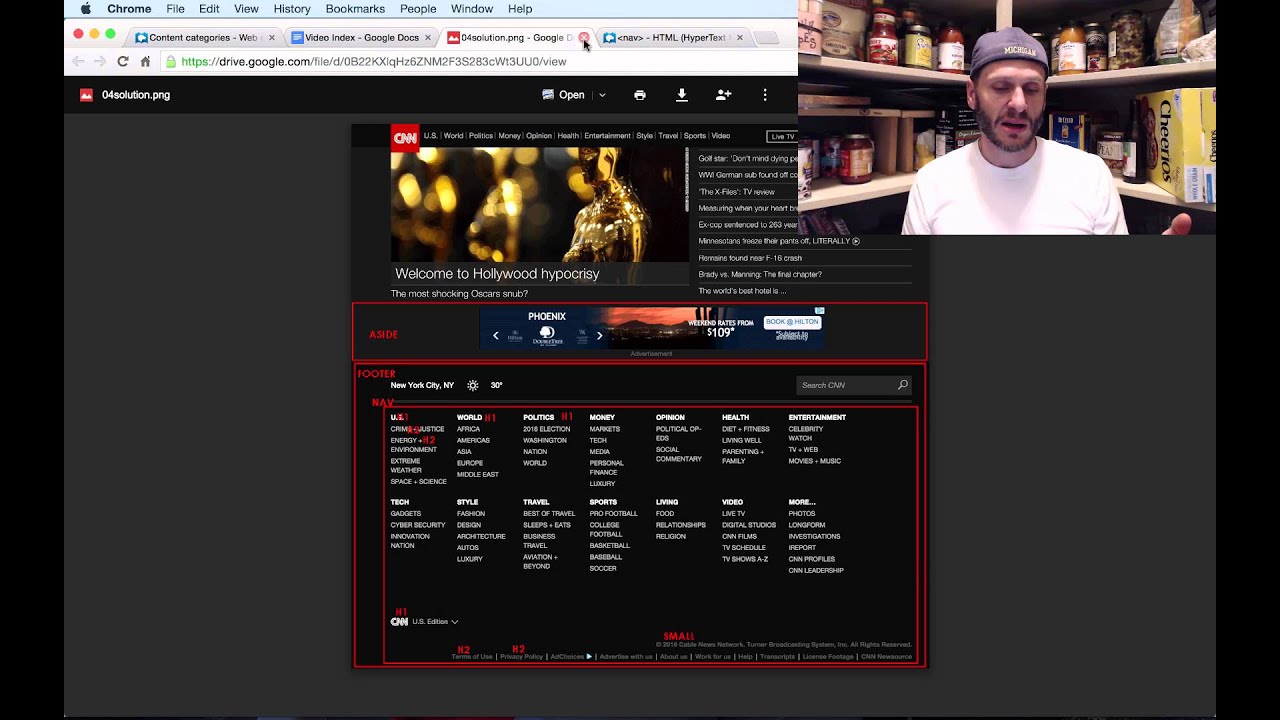Image resolution: width=1280 pixels, height=720 pixels.
Task: Click the Oscars statue hero image
Action: (x=539, y=204)
